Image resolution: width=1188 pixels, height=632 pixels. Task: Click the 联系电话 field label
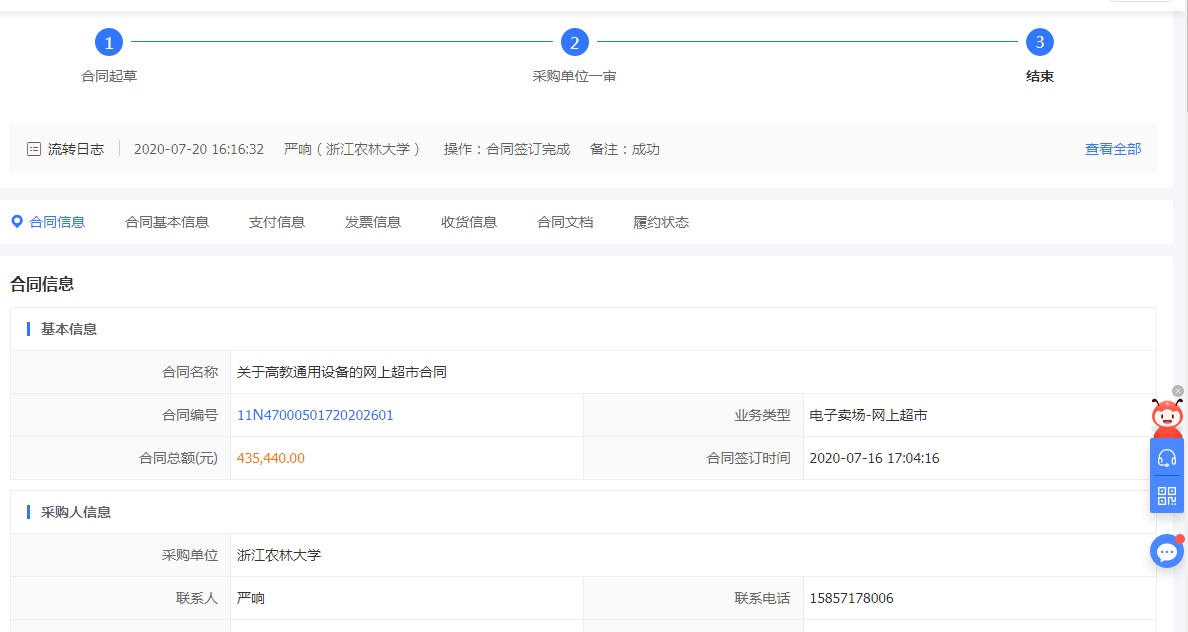[x=762, y=599]
